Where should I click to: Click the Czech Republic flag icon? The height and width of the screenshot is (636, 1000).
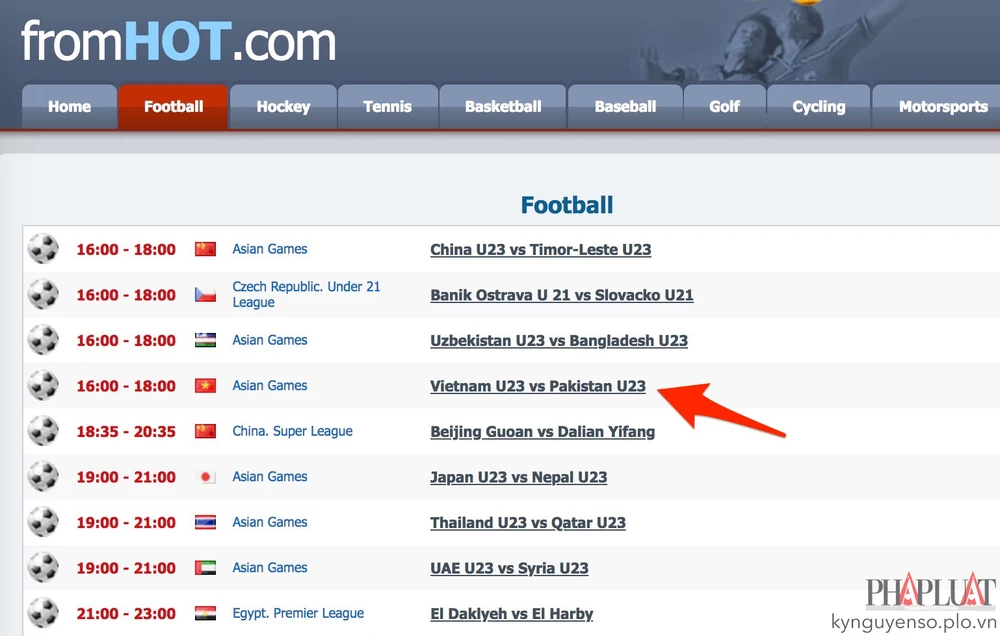(205, 295)
